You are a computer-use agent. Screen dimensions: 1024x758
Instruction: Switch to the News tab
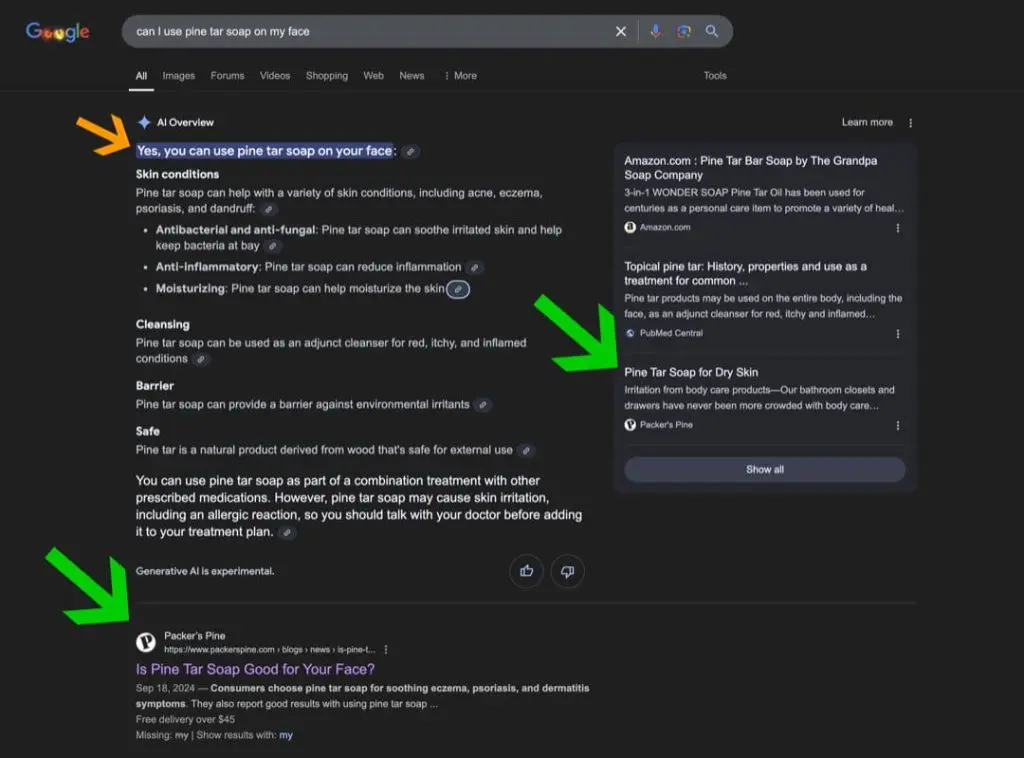pos(411,75)
